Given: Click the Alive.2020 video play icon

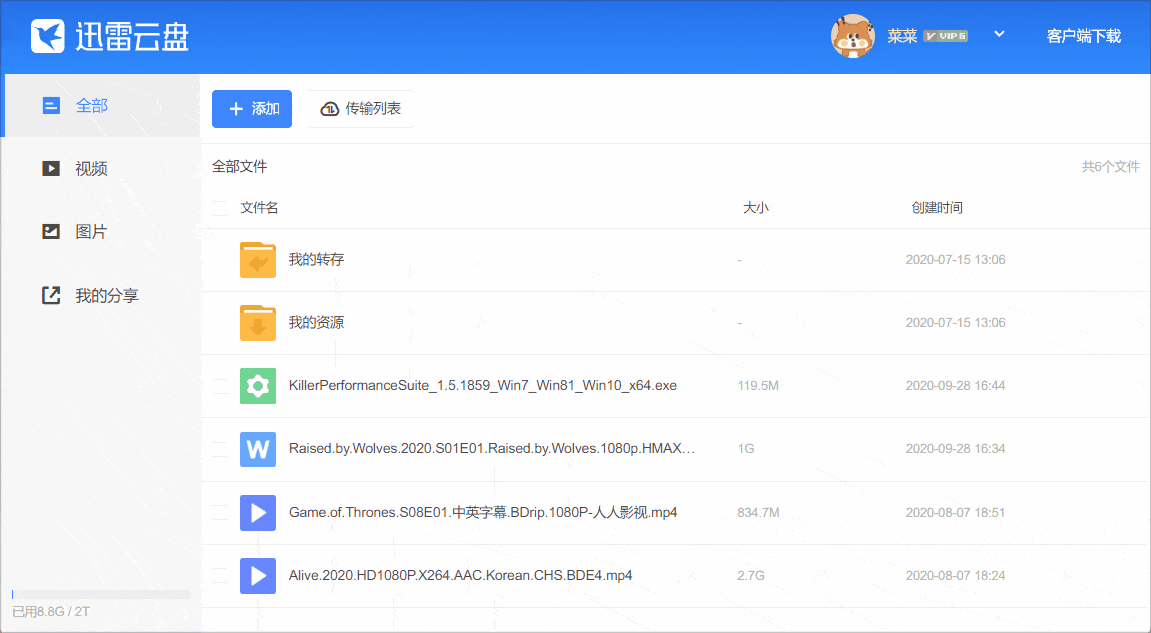Looking at the screenshot, I should (x=258, y=576).
